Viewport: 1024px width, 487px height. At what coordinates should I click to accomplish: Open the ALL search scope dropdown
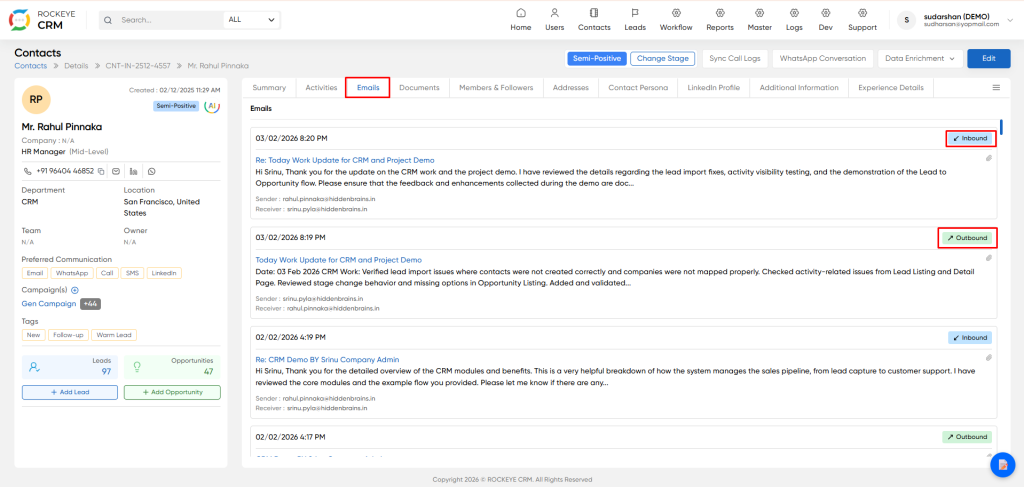(x=251, y=20)
